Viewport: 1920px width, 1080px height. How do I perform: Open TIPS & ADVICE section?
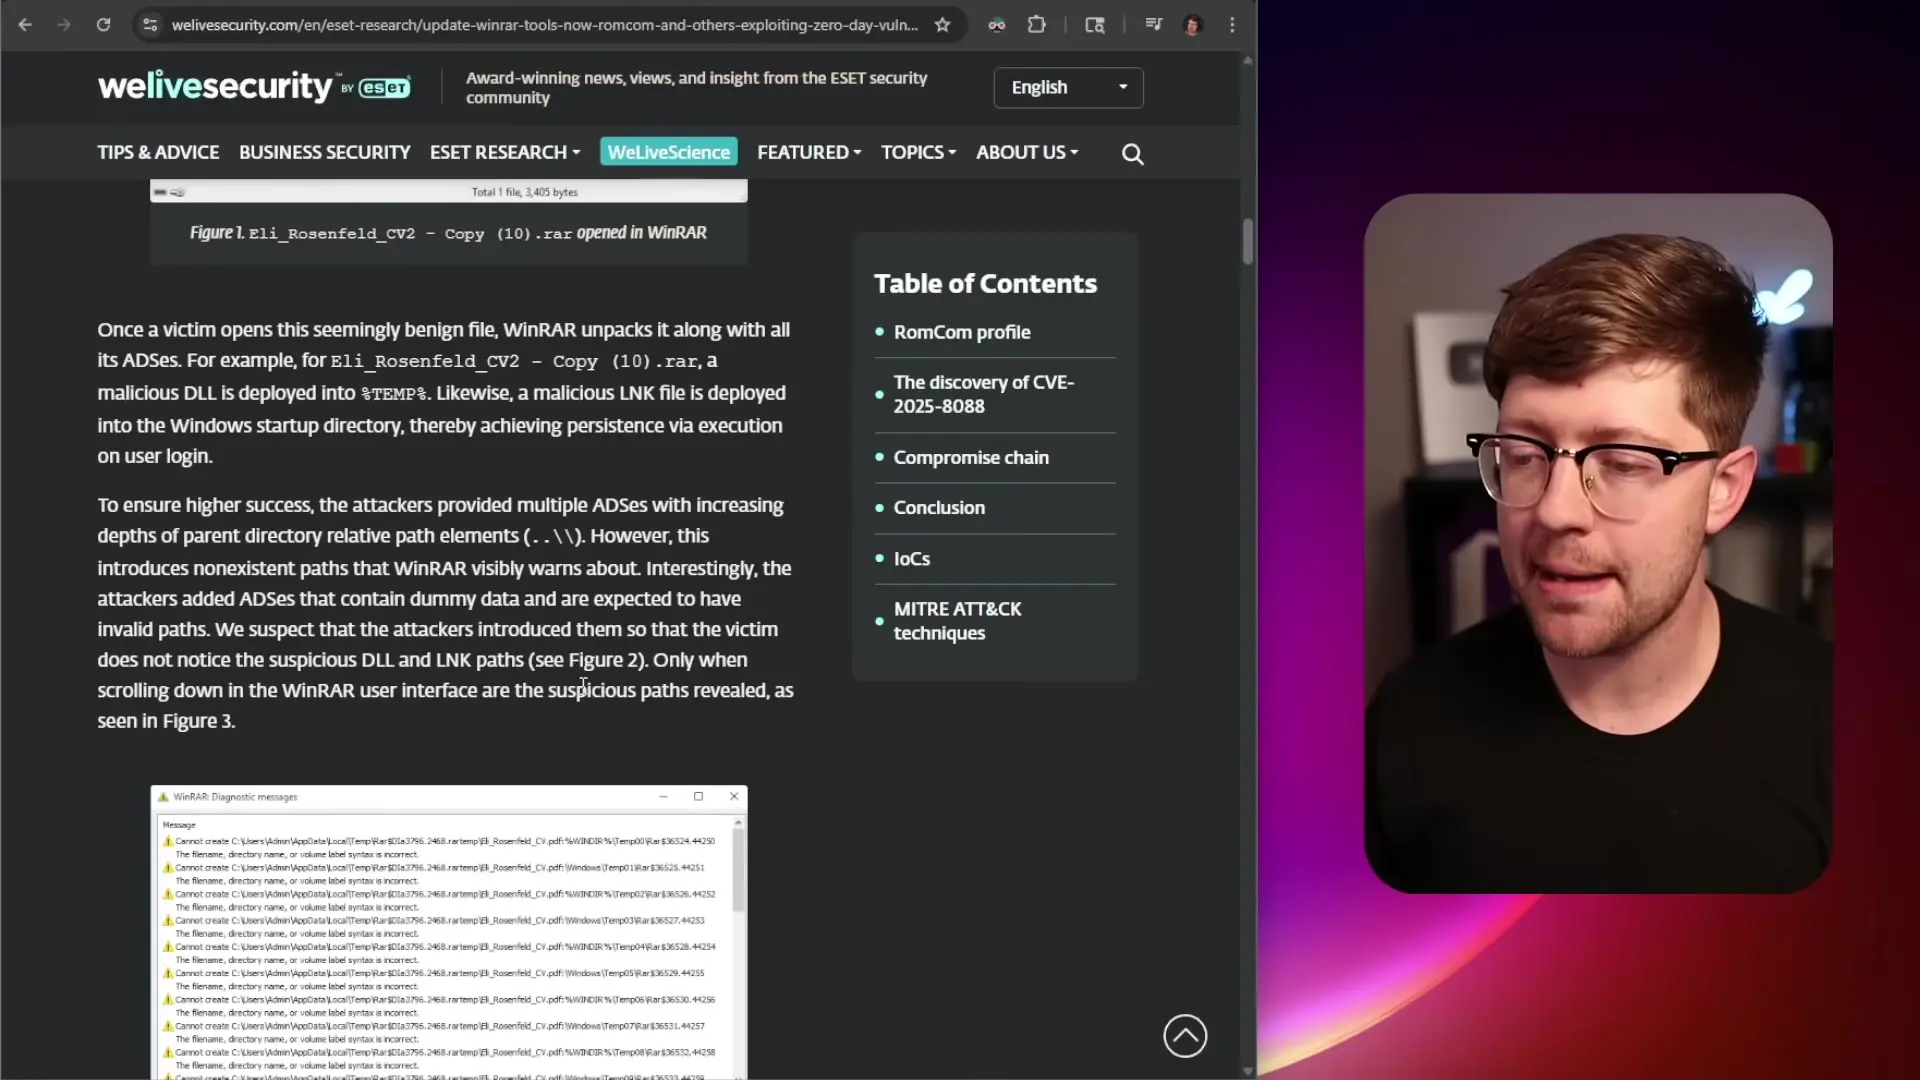click(x=158, y=152)
